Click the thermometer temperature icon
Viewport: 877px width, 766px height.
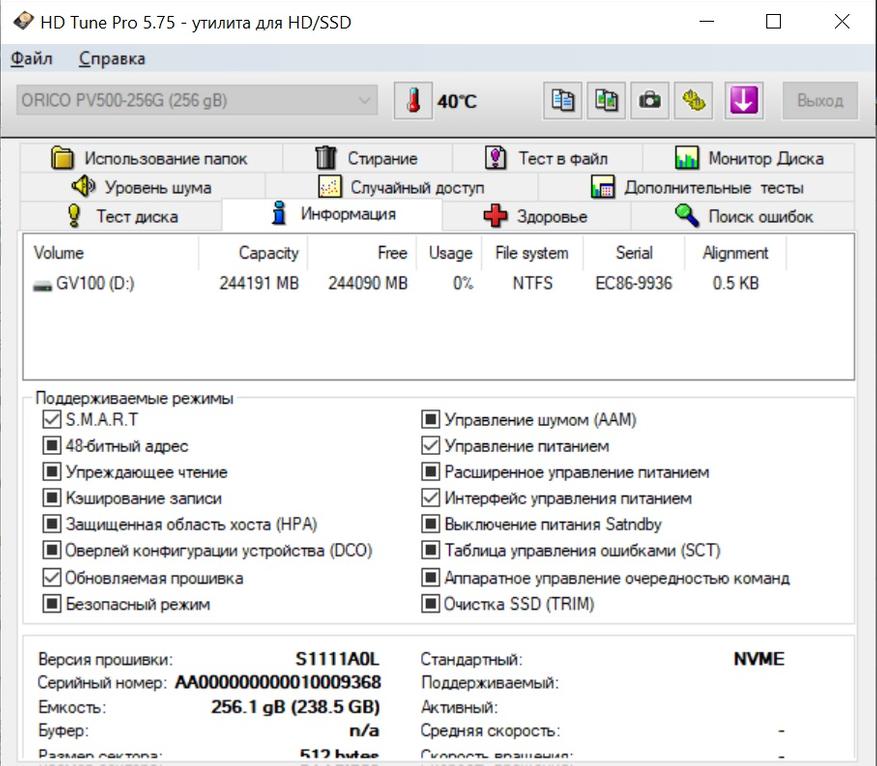pyautogui.click(x=413, y=101)
